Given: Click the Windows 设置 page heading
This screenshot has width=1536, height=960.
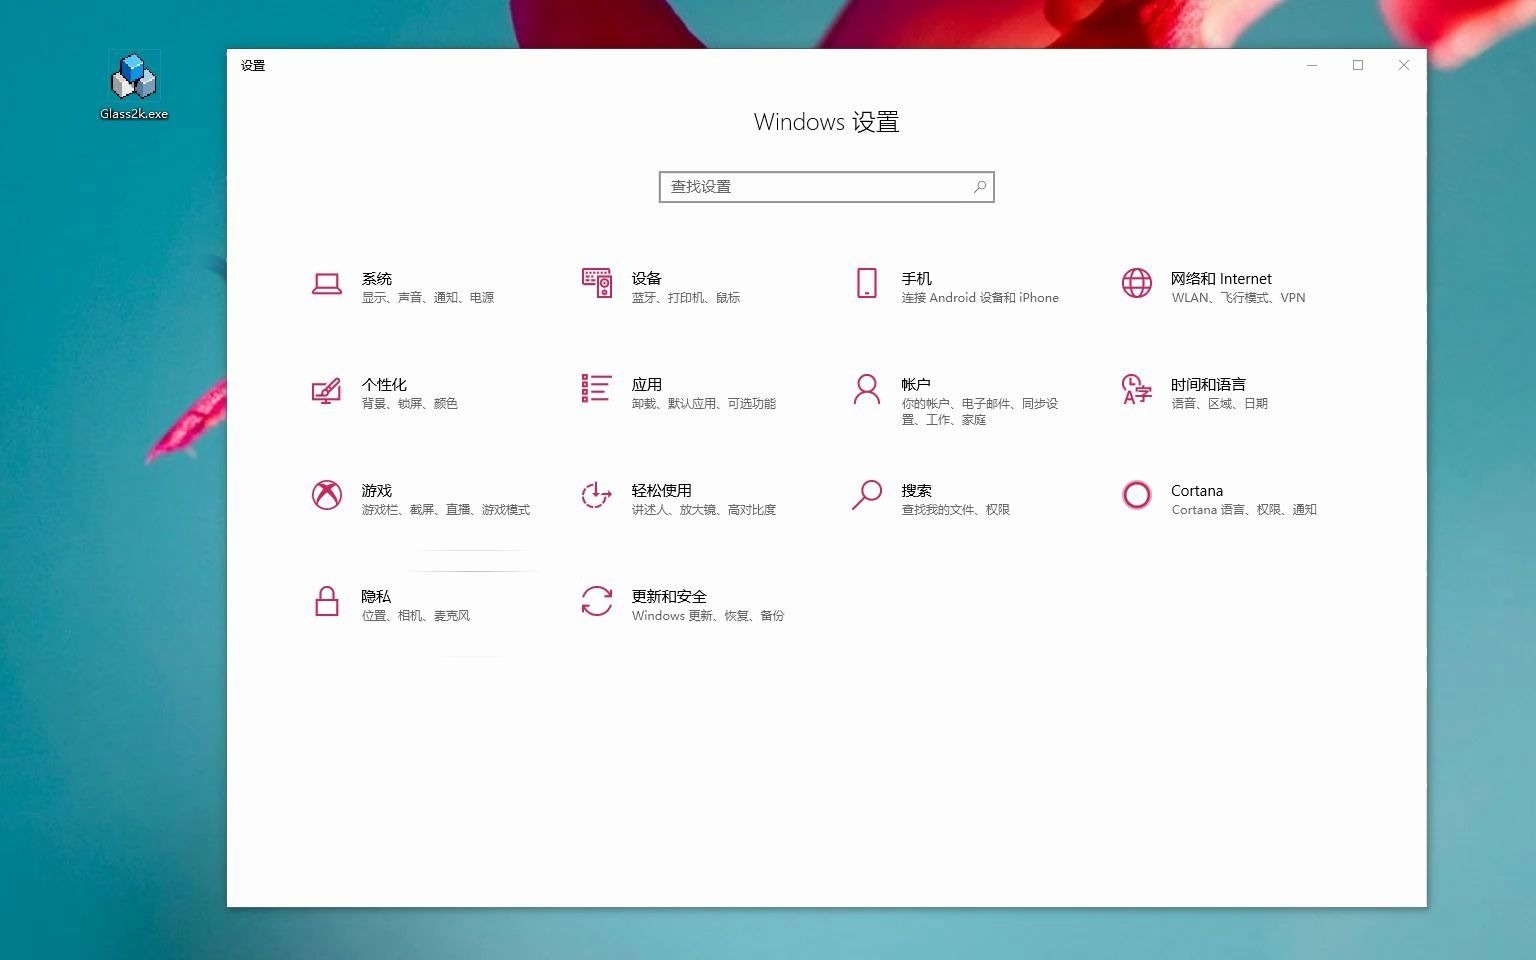Looking at the screenshot, I should [x=827, y=122].
